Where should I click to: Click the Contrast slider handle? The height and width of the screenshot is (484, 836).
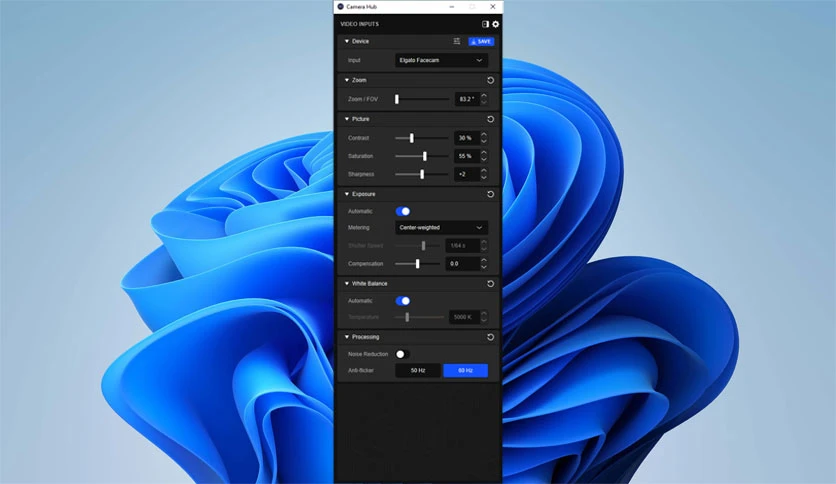pyautogui.click(x=412, y=138)
